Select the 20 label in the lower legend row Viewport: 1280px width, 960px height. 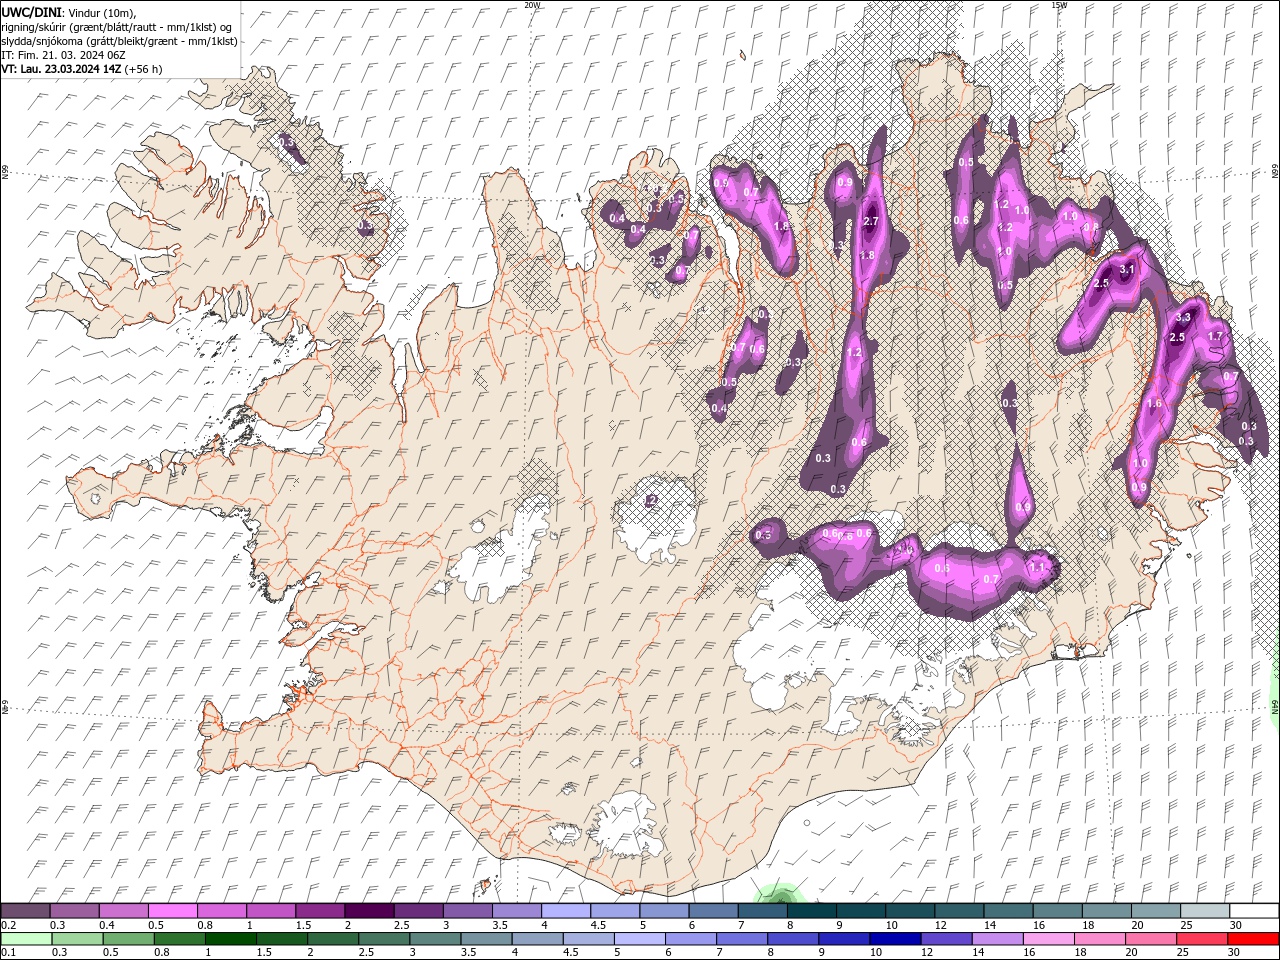pyautogui.click(x=1133, y=952)
